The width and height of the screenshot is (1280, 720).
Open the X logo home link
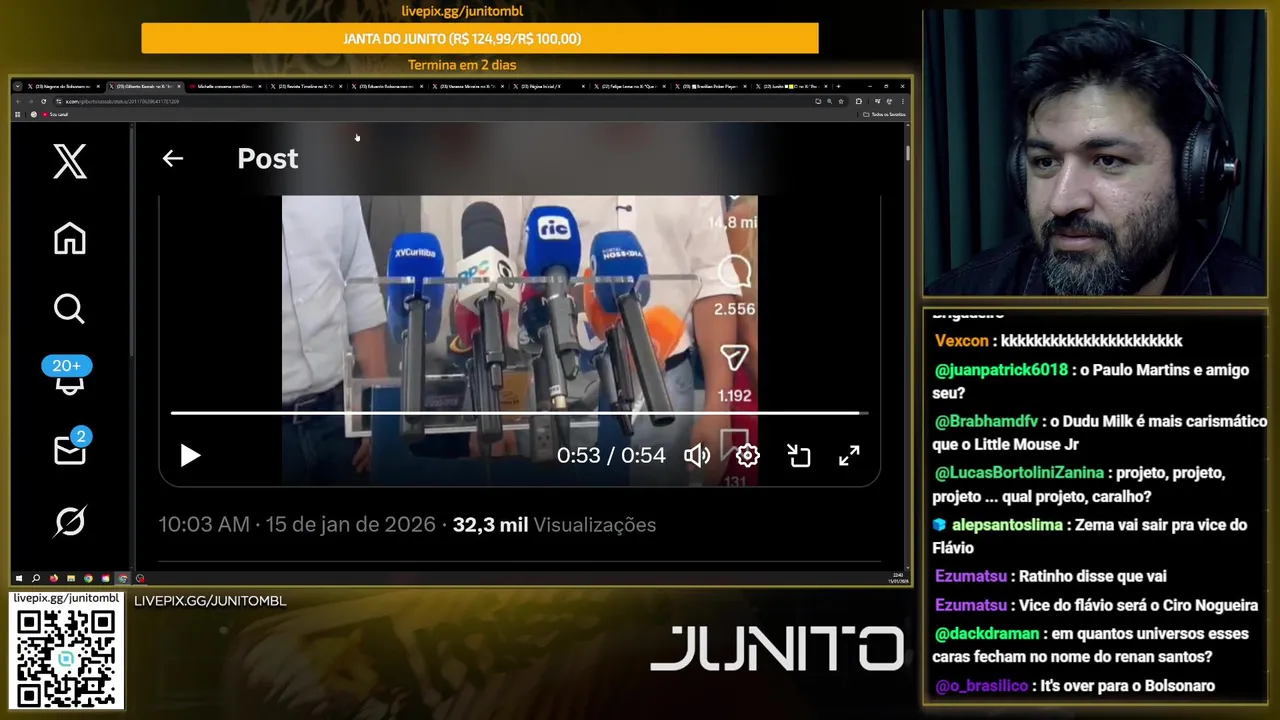coord(70,161)
